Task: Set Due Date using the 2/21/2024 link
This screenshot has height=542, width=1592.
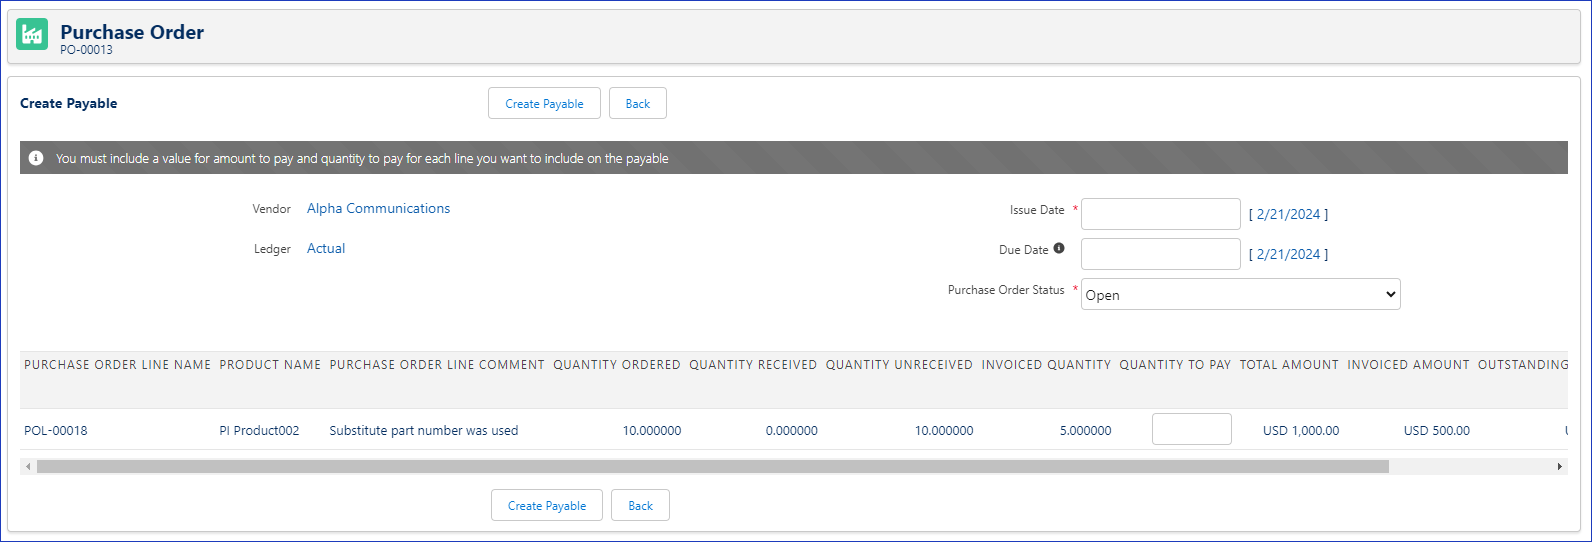Action: pyautogui.click(x=1288, y=255)
